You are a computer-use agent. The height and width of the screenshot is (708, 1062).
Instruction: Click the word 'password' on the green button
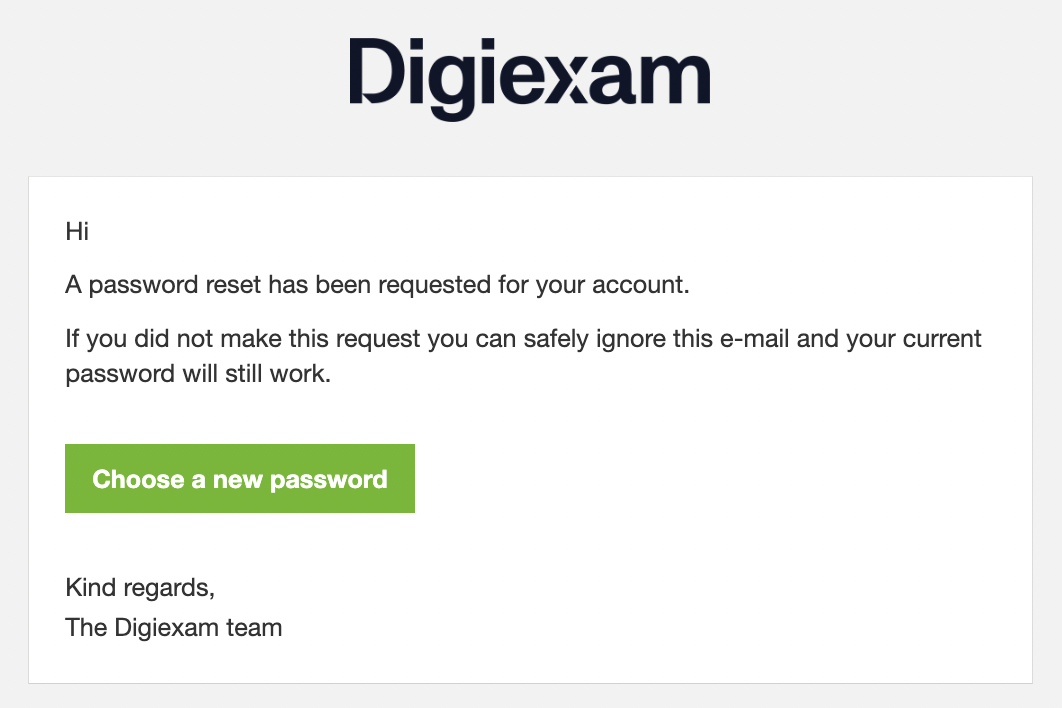point(328,480)
